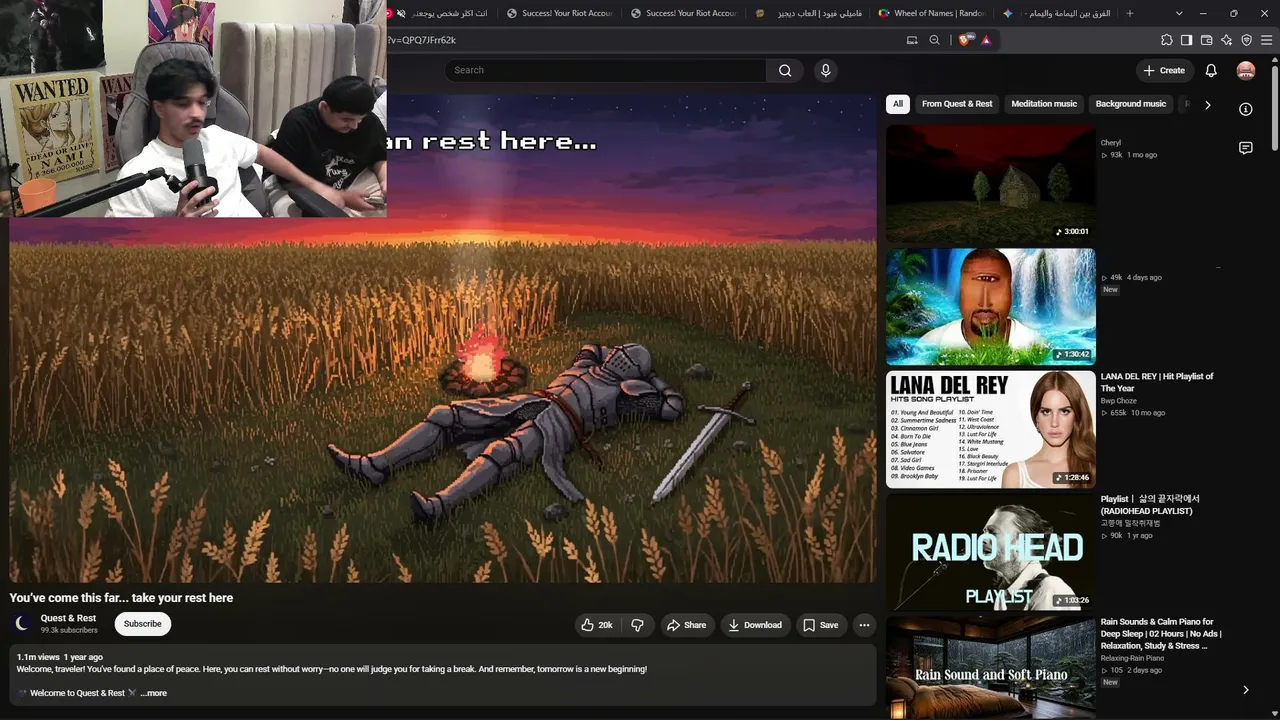Open LANA DEL REY Hit Playlist title

coord(1157,382)
